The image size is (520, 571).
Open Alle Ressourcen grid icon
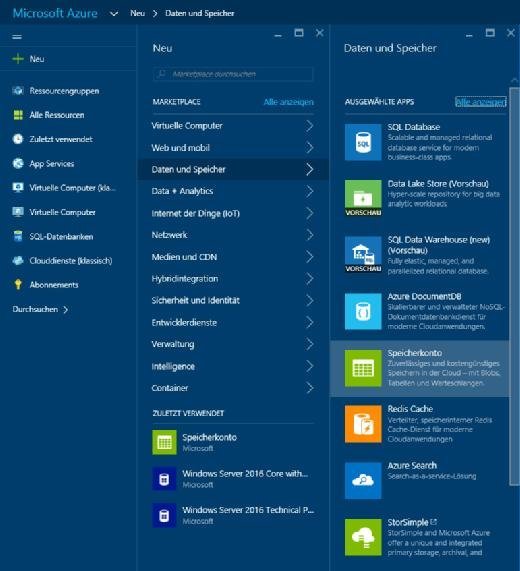(18, 115)
